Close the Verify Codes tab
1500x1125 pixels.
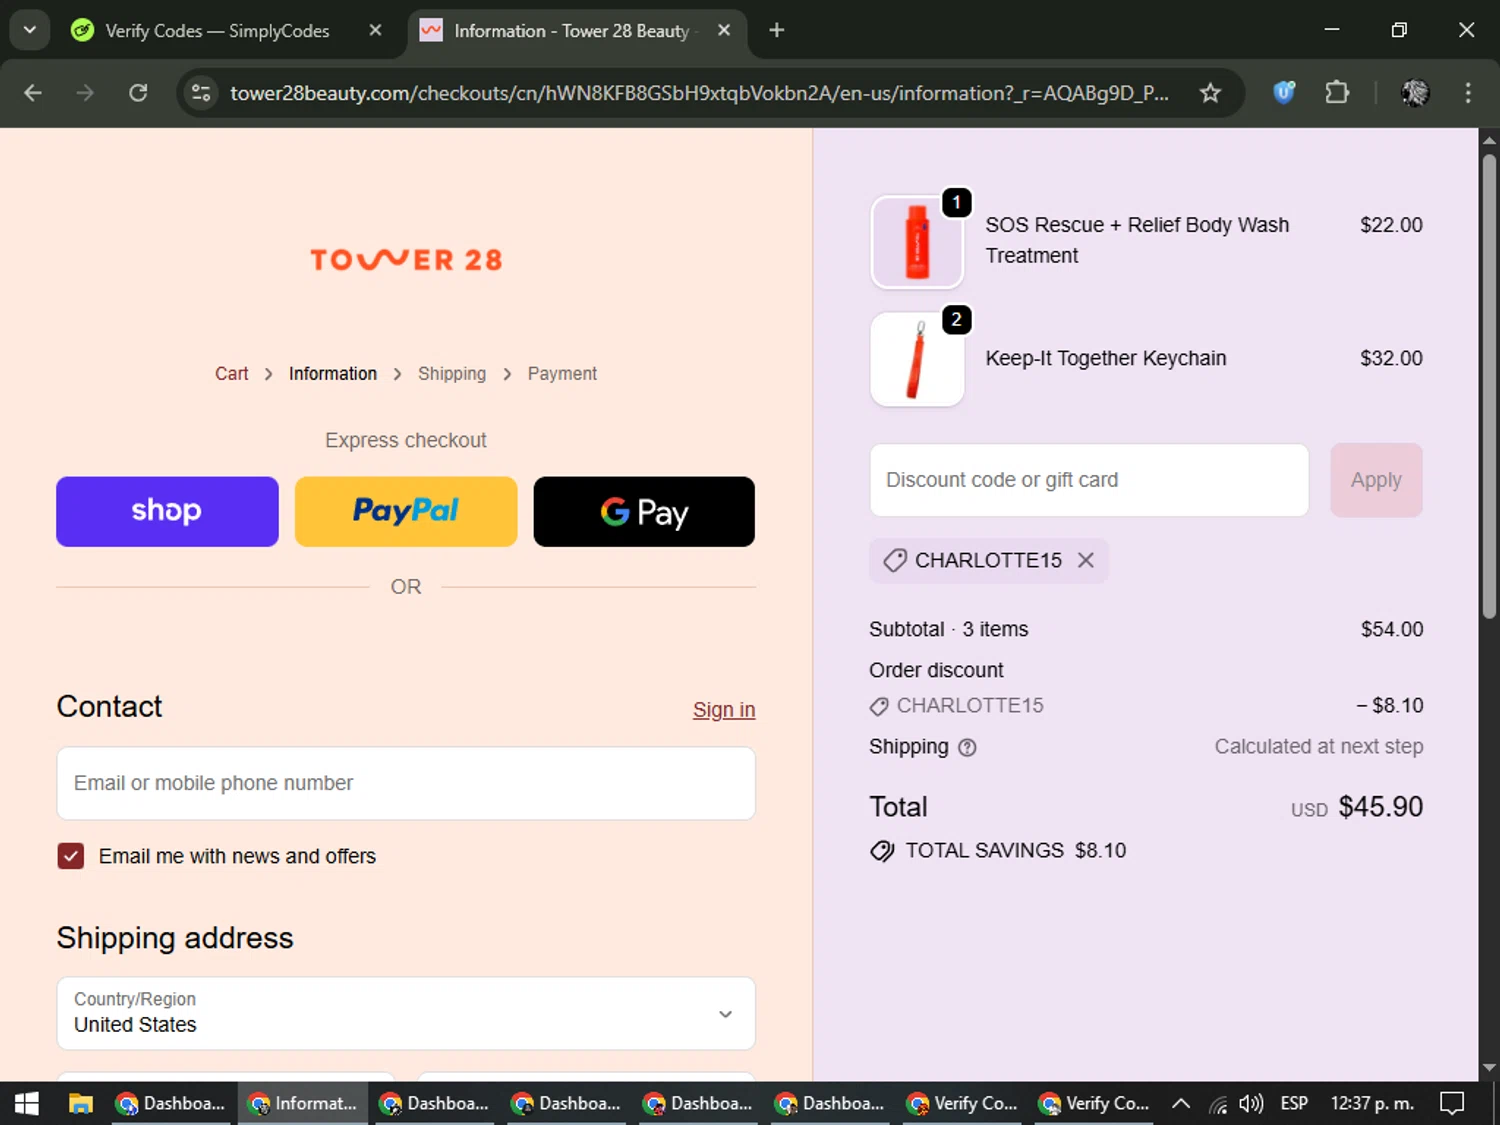pos(375,31)
